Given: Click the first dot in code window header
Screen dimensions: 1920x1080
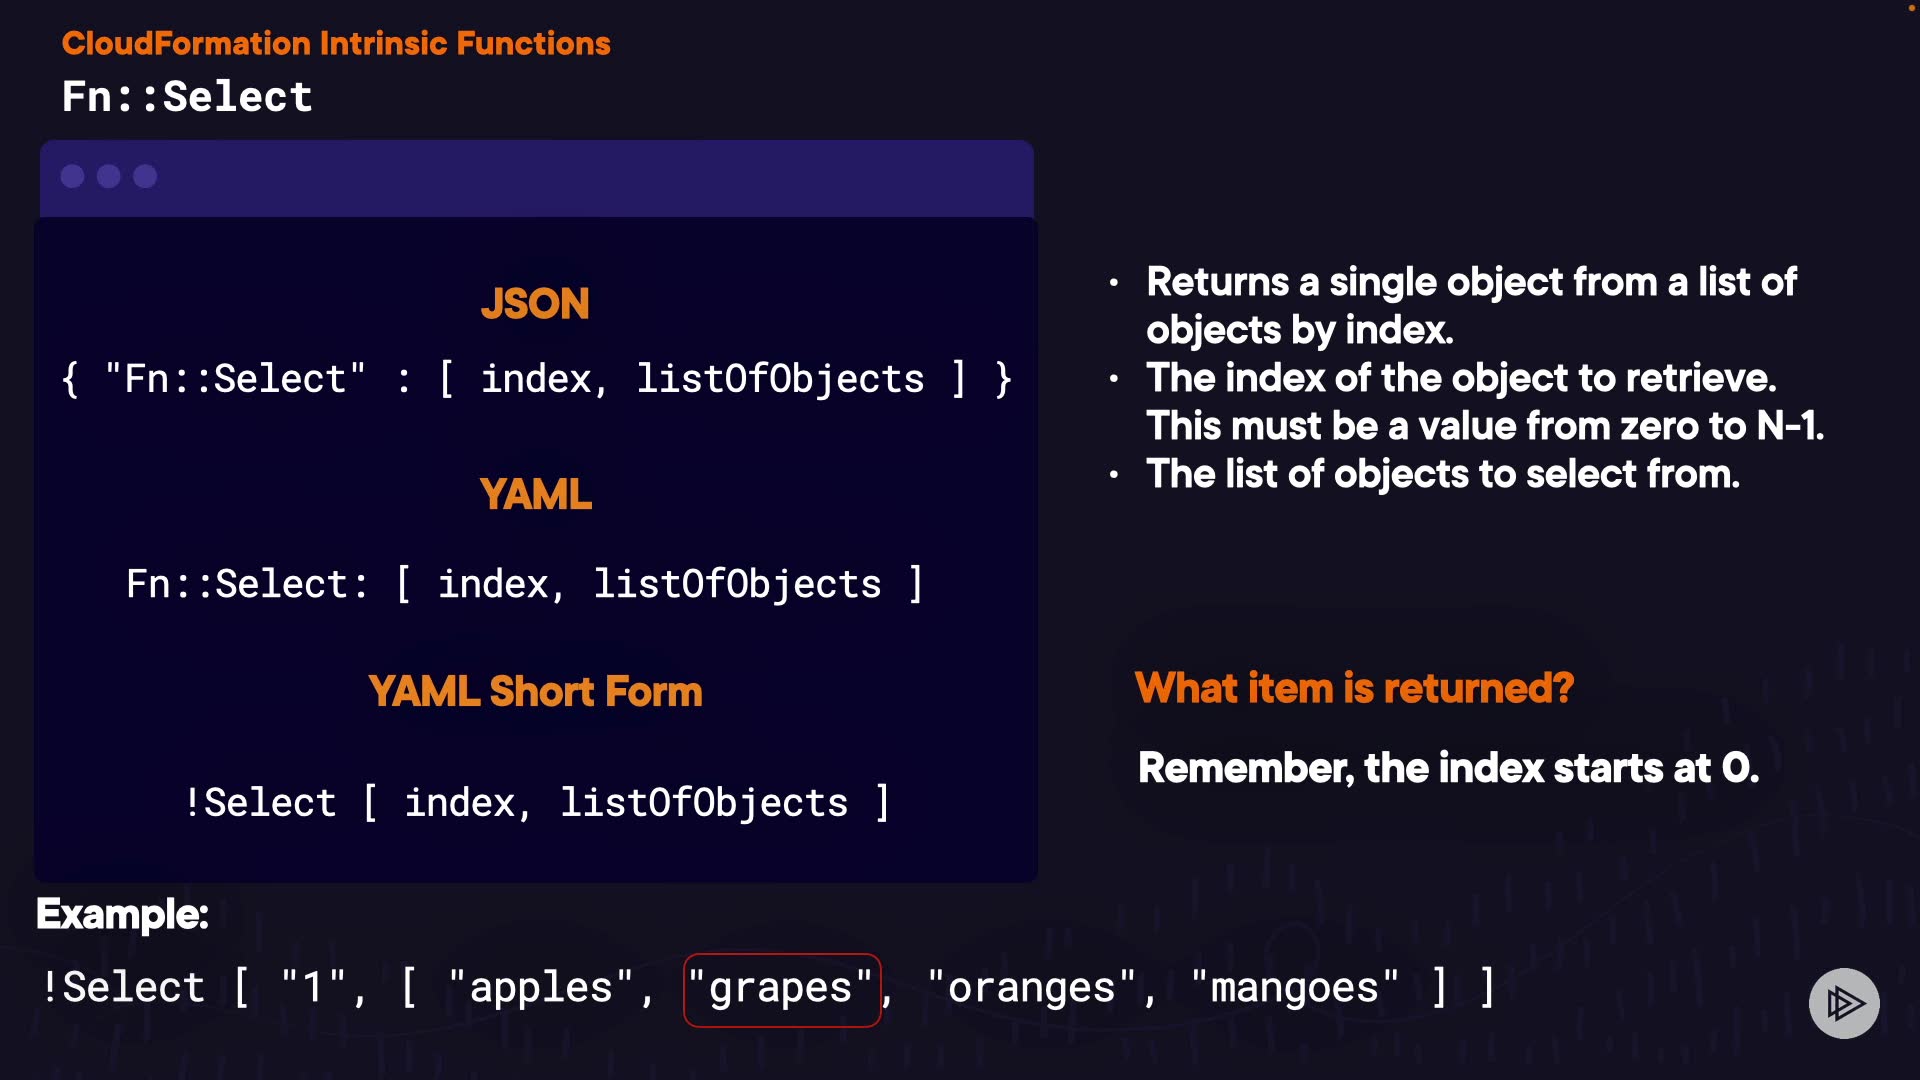Looking at the screenshot, I should tap(72, 177).
